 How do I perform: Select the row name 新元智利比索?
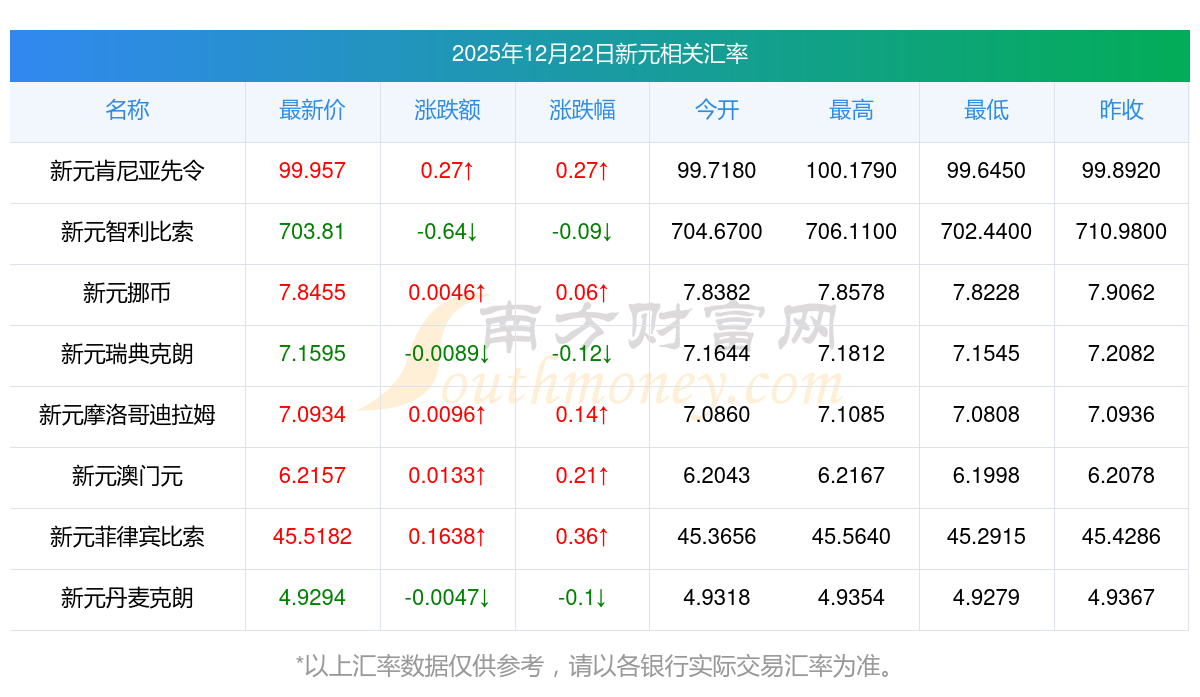click(x=127, y=232)
